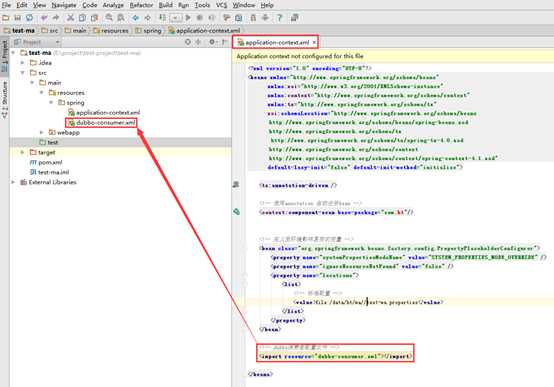This screenshot has width=554, height=387.
Task: Click the Help question mark icon
Action: point(279,18)
